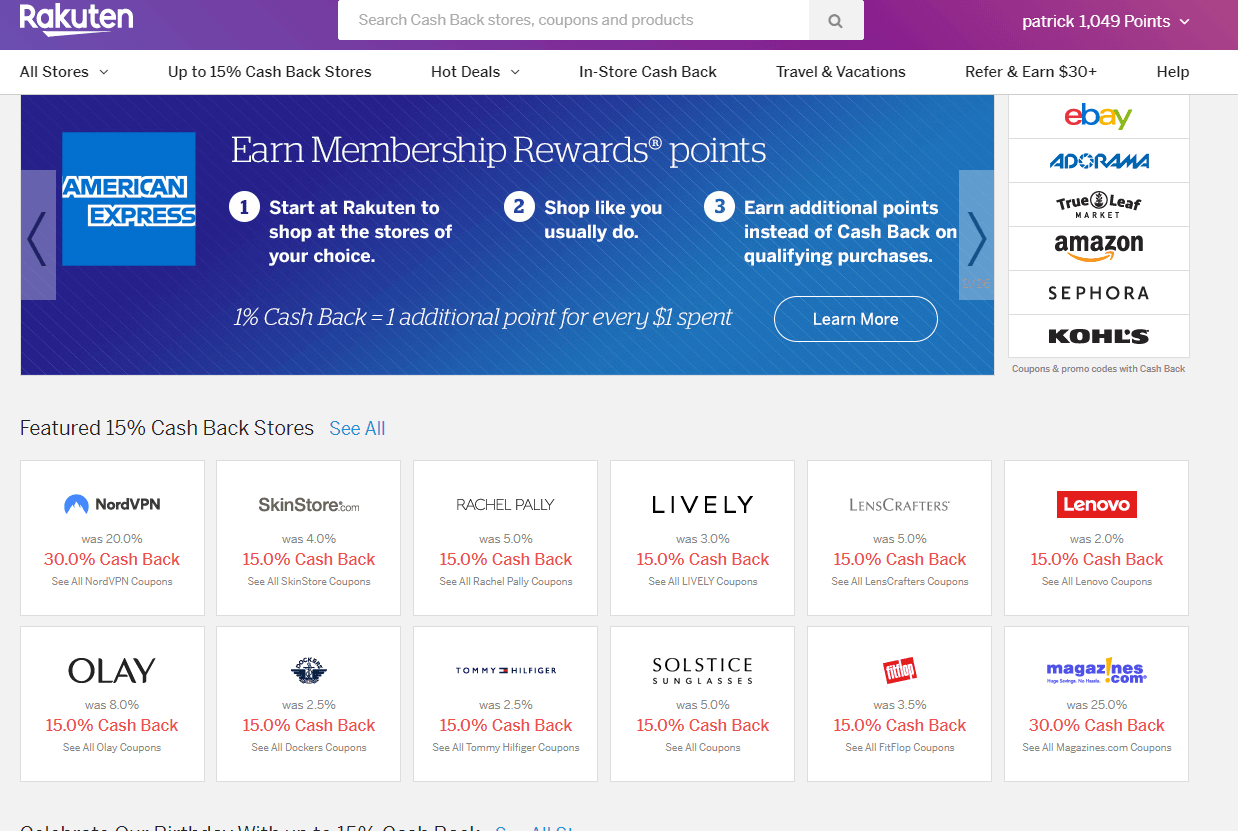1238x831 pixels.
Task: Open the patrick account points dropdown
Action: (x=1106, y=21)
